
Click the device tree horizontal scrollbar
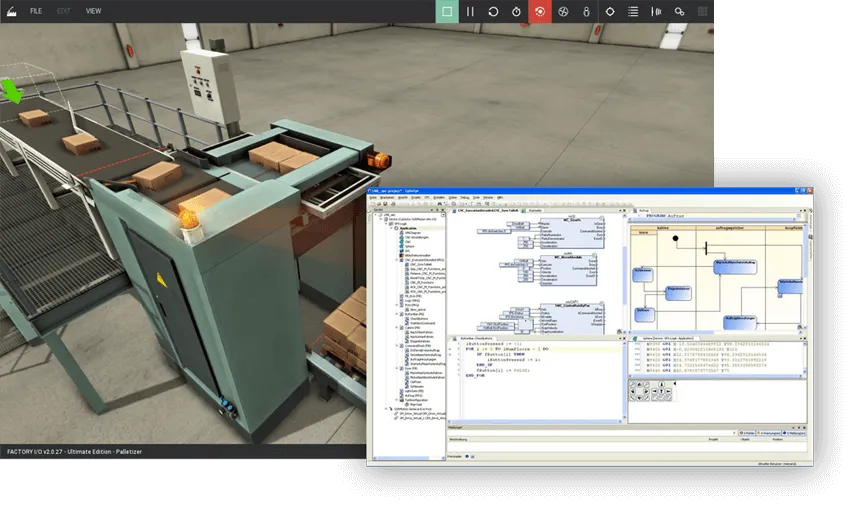(x=409, y=458)
